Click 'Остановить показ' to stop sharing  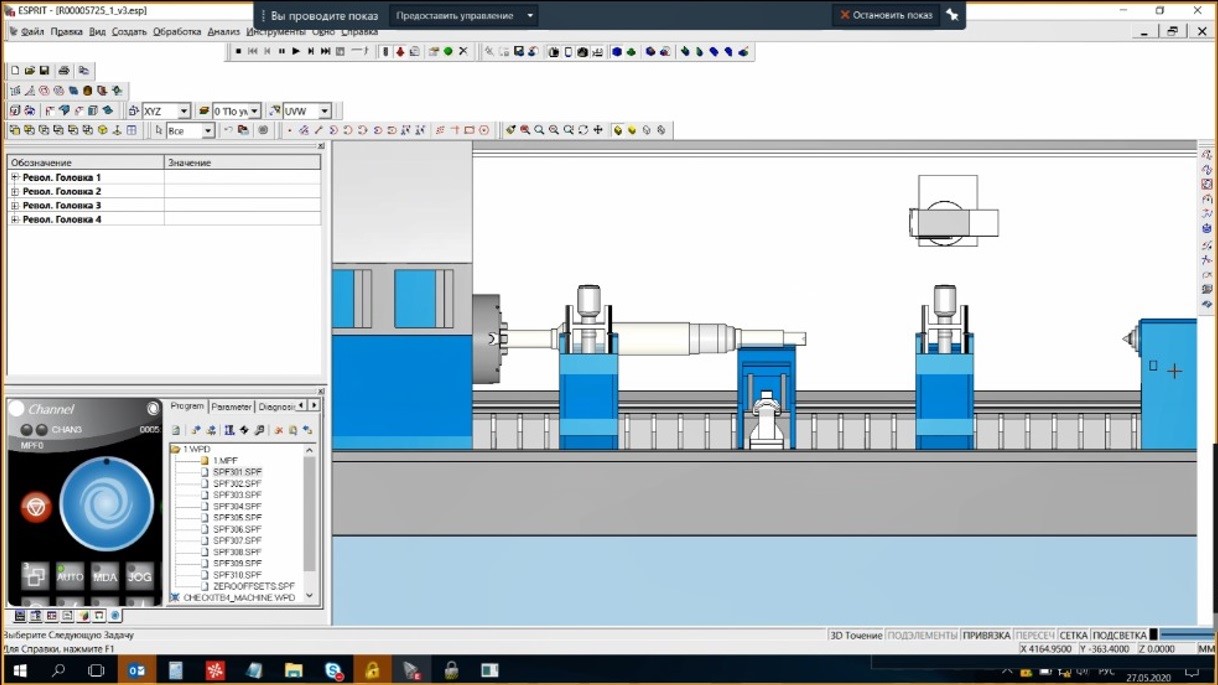coord(886,16)
